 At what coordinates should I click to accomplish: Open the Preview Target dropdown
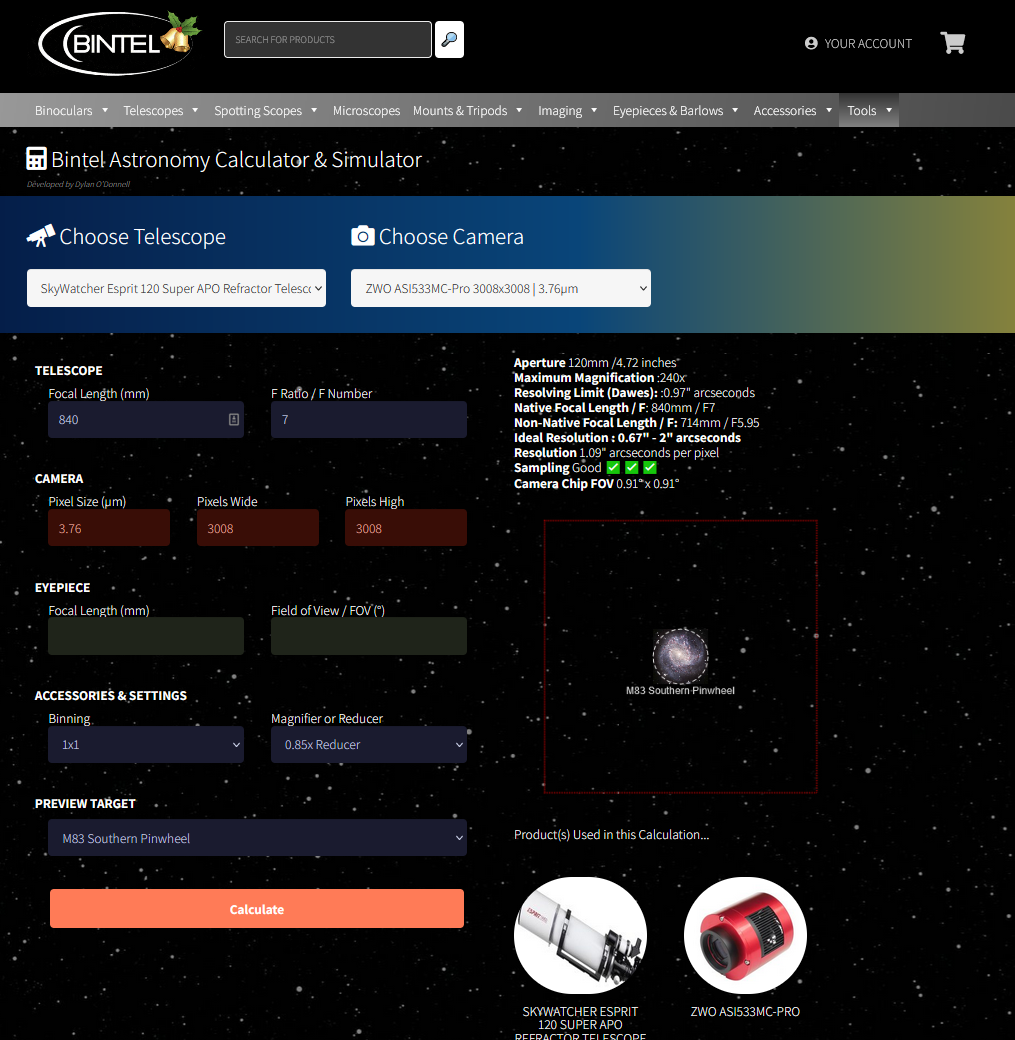(257, 838)
